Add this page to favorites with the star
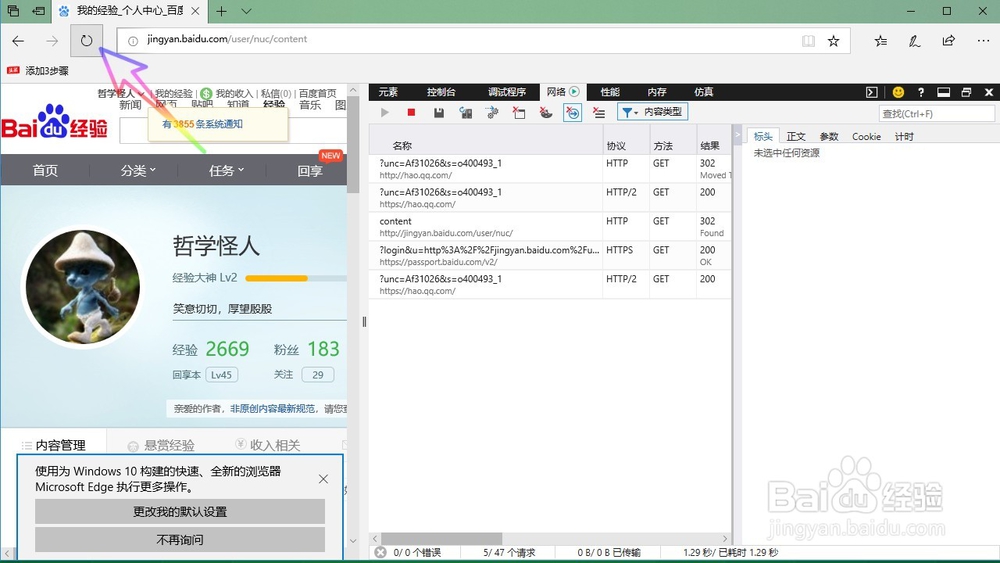 click(x=833, y=41)
